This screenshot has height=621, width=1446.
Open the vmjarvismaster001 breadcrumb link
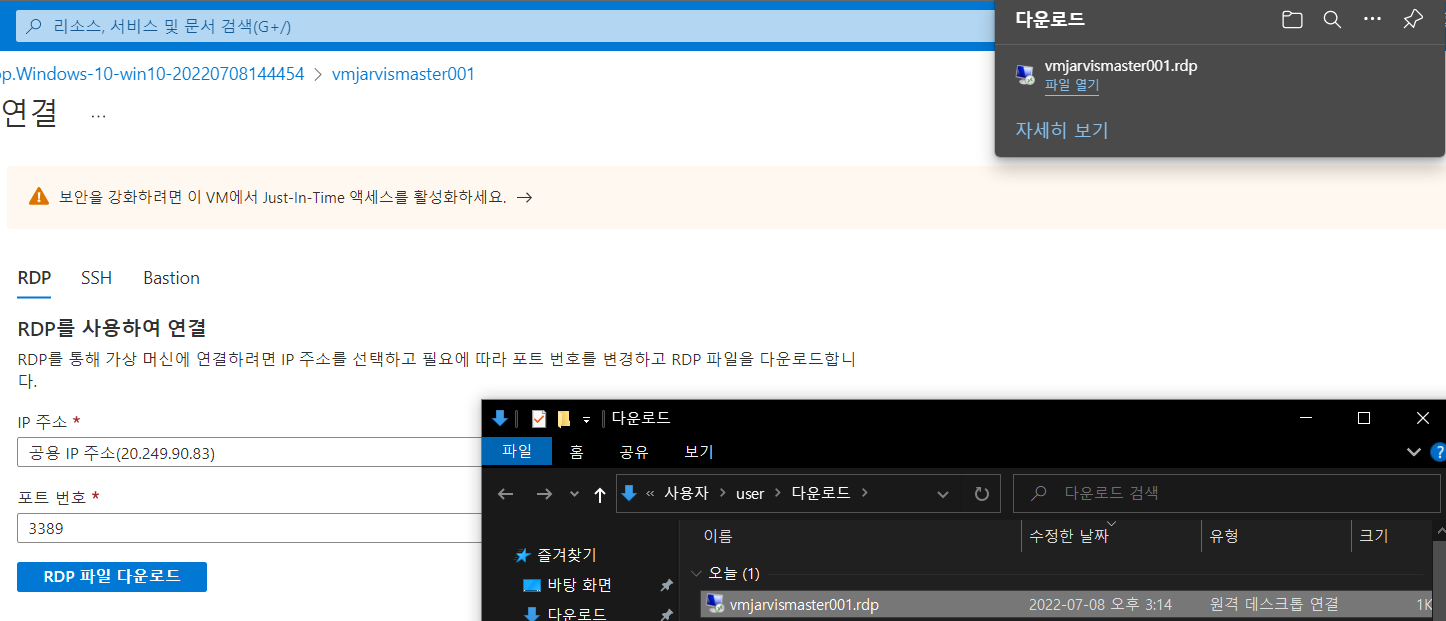click(x=403, y=74)
